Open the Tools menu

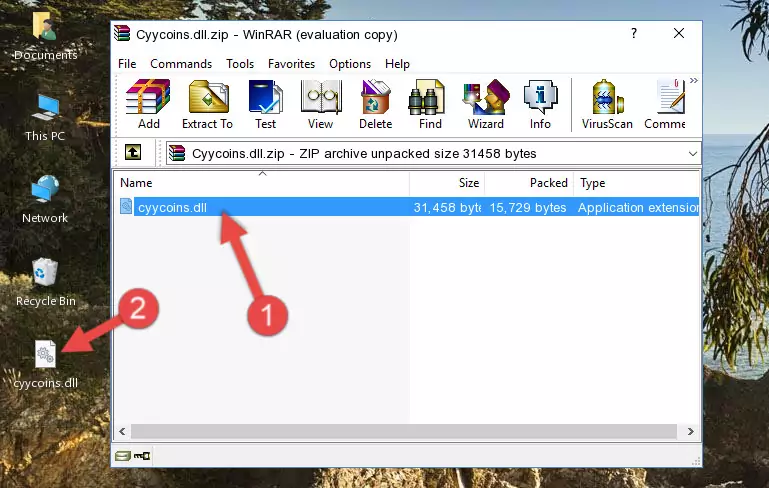coord(240,64)
